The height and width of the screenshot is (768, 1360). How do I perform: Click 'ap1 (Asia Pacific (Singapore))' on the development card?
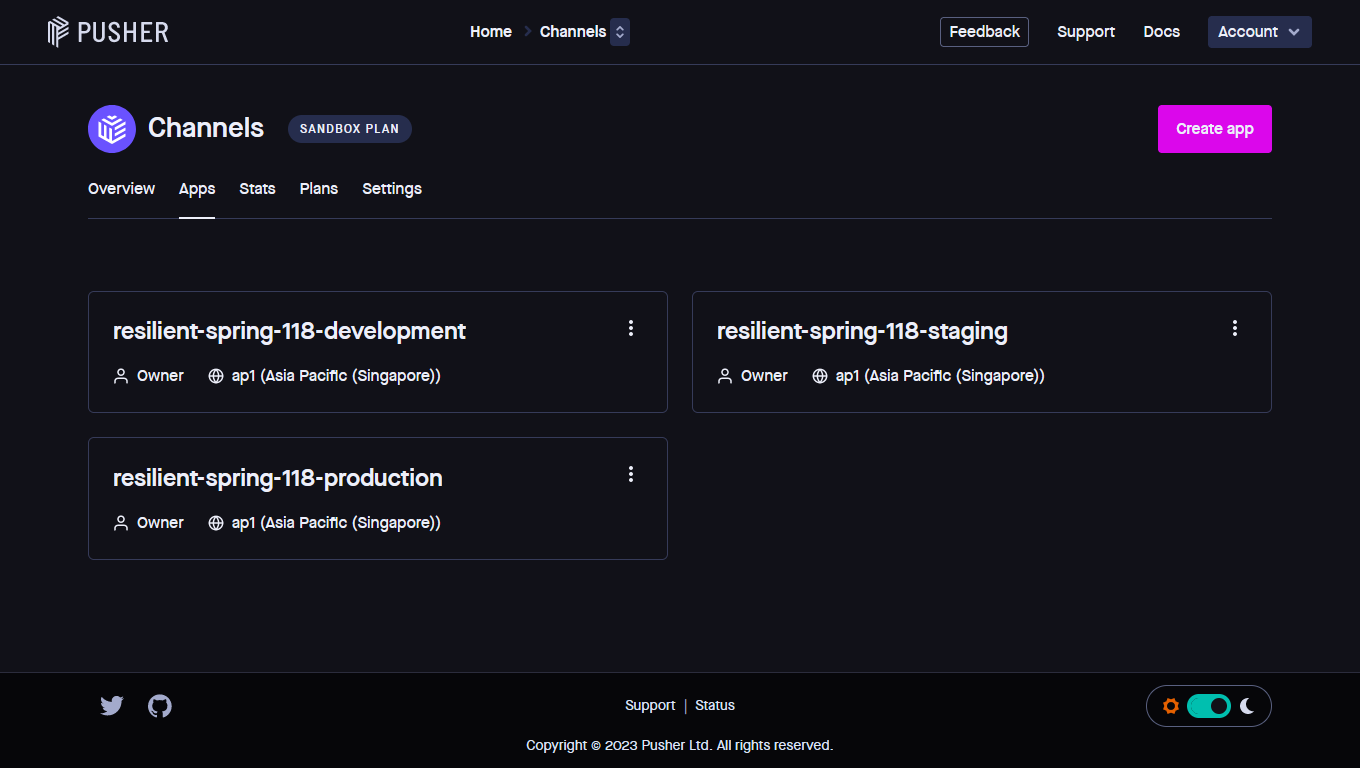(x=336, y=376)
